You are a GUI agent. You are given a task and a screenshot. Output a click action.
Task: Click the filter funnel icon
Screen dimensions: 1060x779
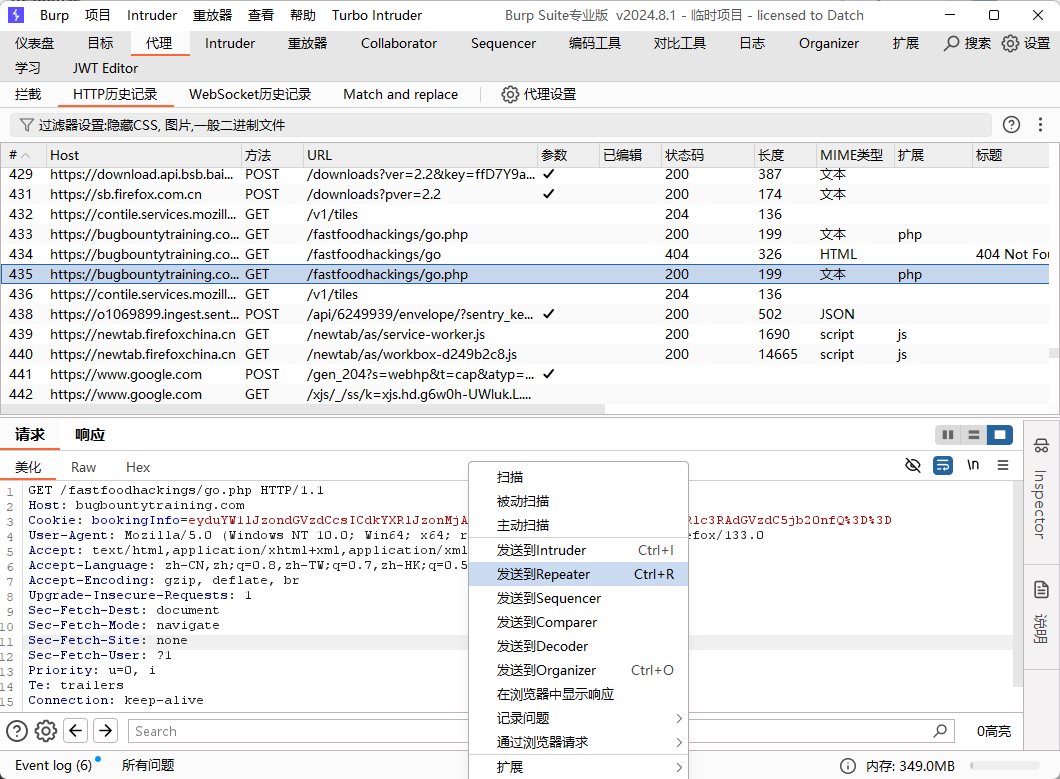coord(26,125)
